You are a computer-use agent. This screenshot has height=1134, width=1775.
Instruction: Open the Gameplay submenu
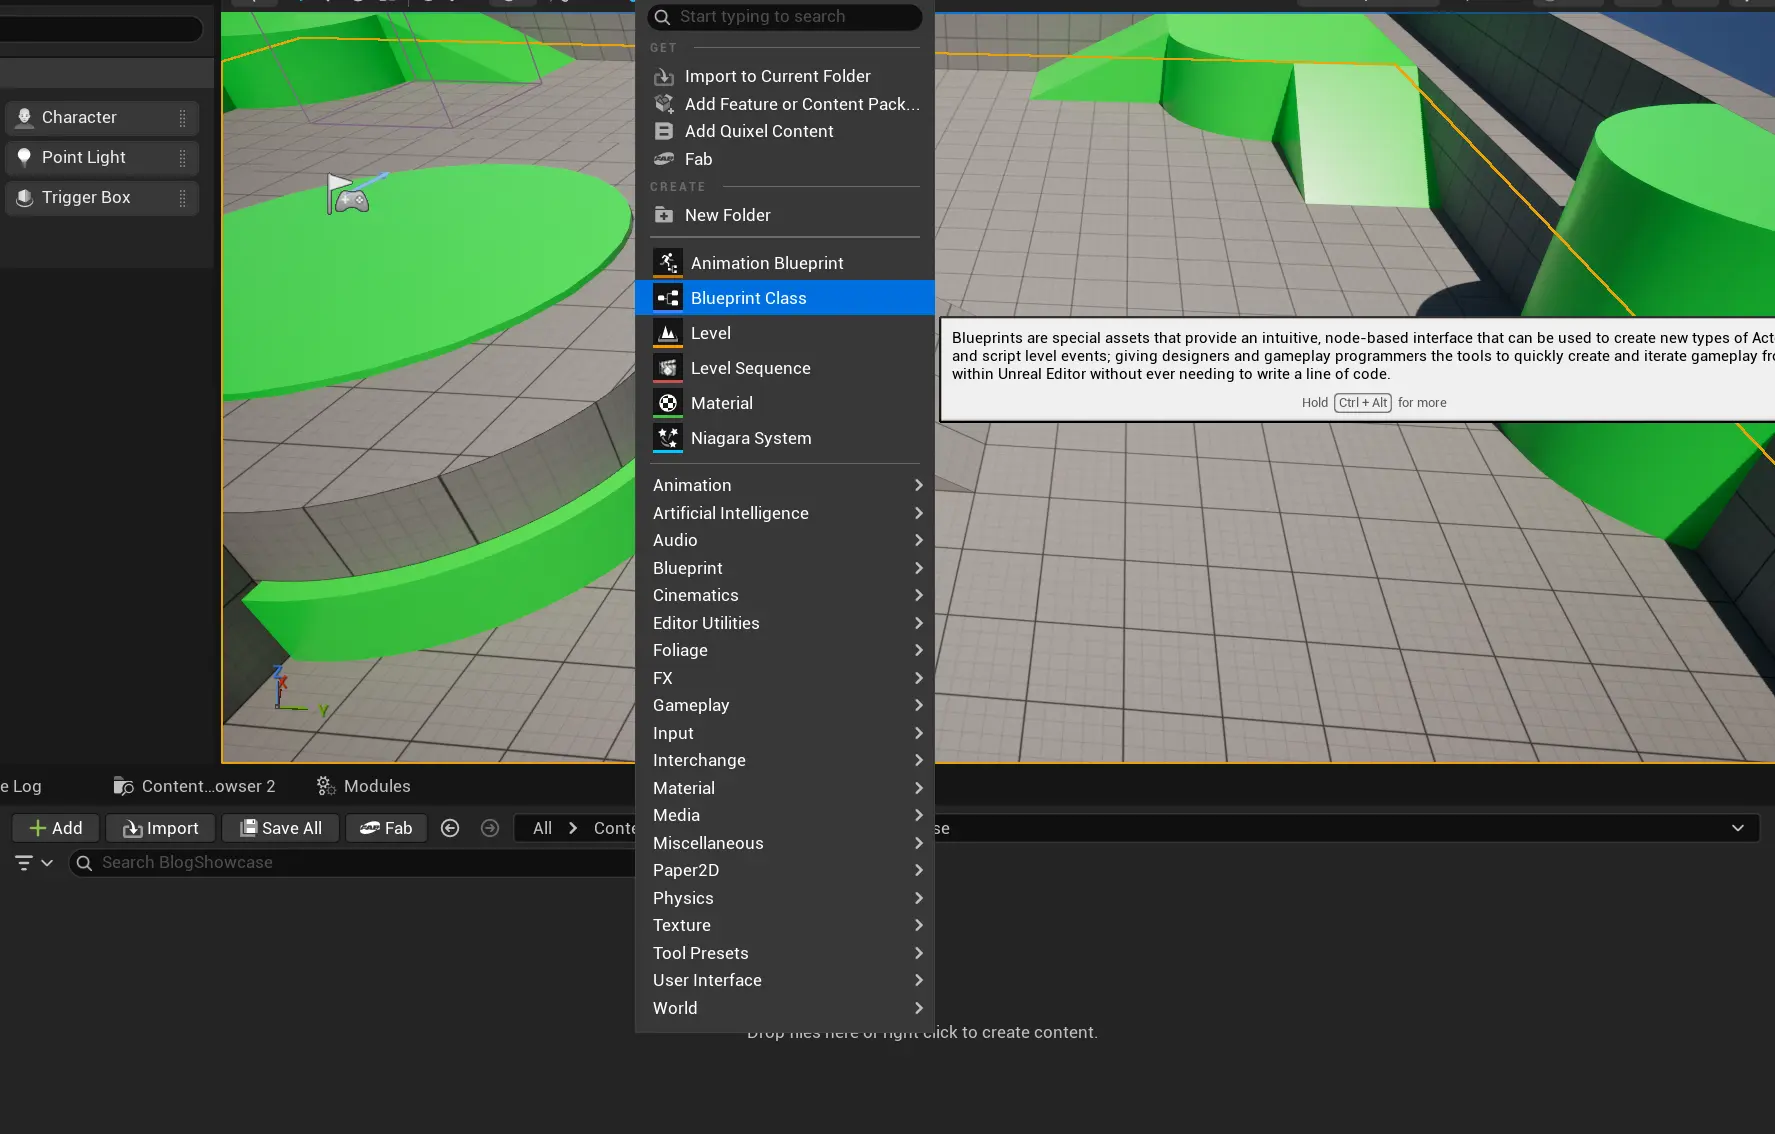785,705
